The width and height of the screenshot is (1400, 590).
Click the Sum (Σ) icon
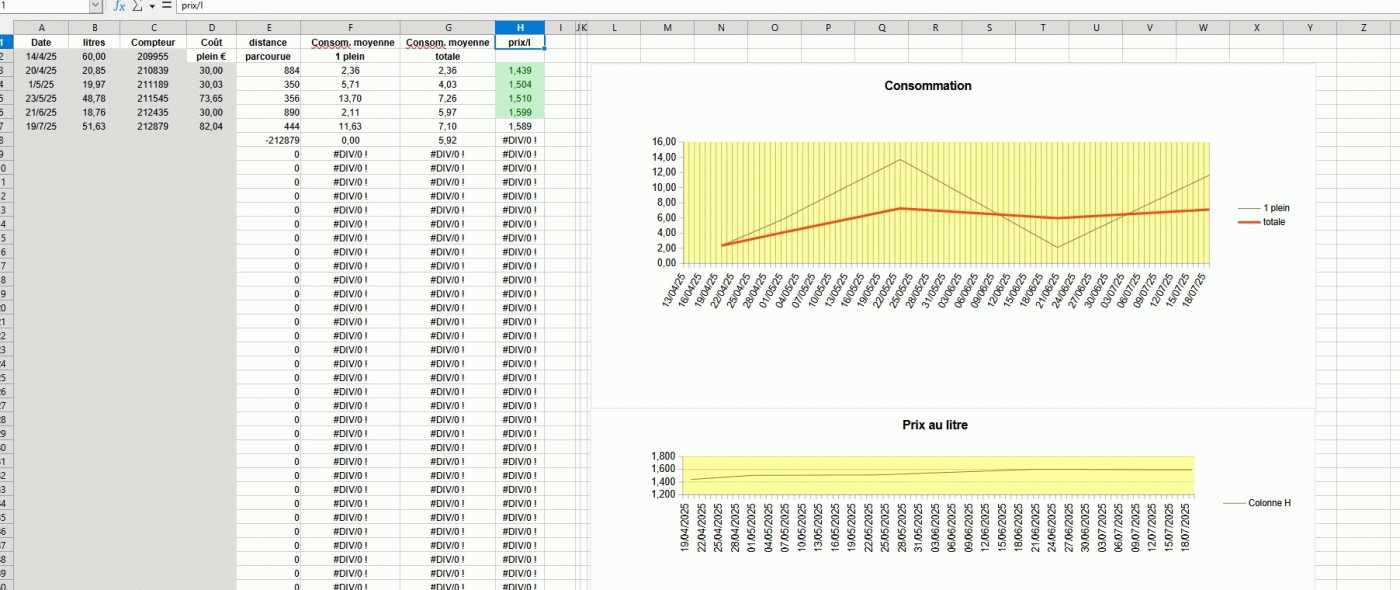coord(137,6)
